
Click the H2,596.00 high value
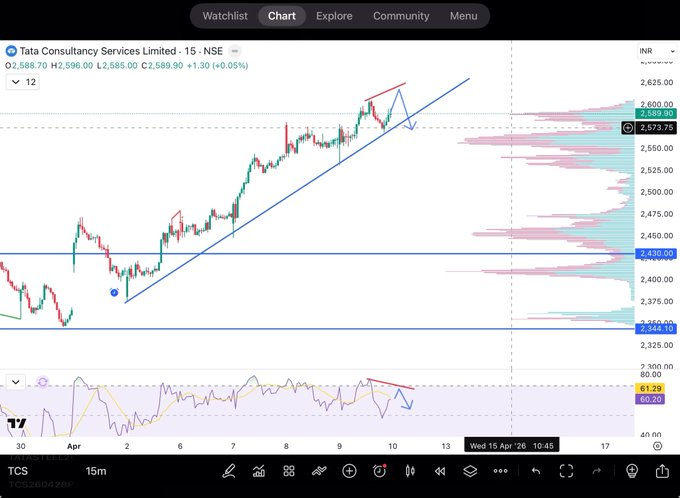click(72, 66)
